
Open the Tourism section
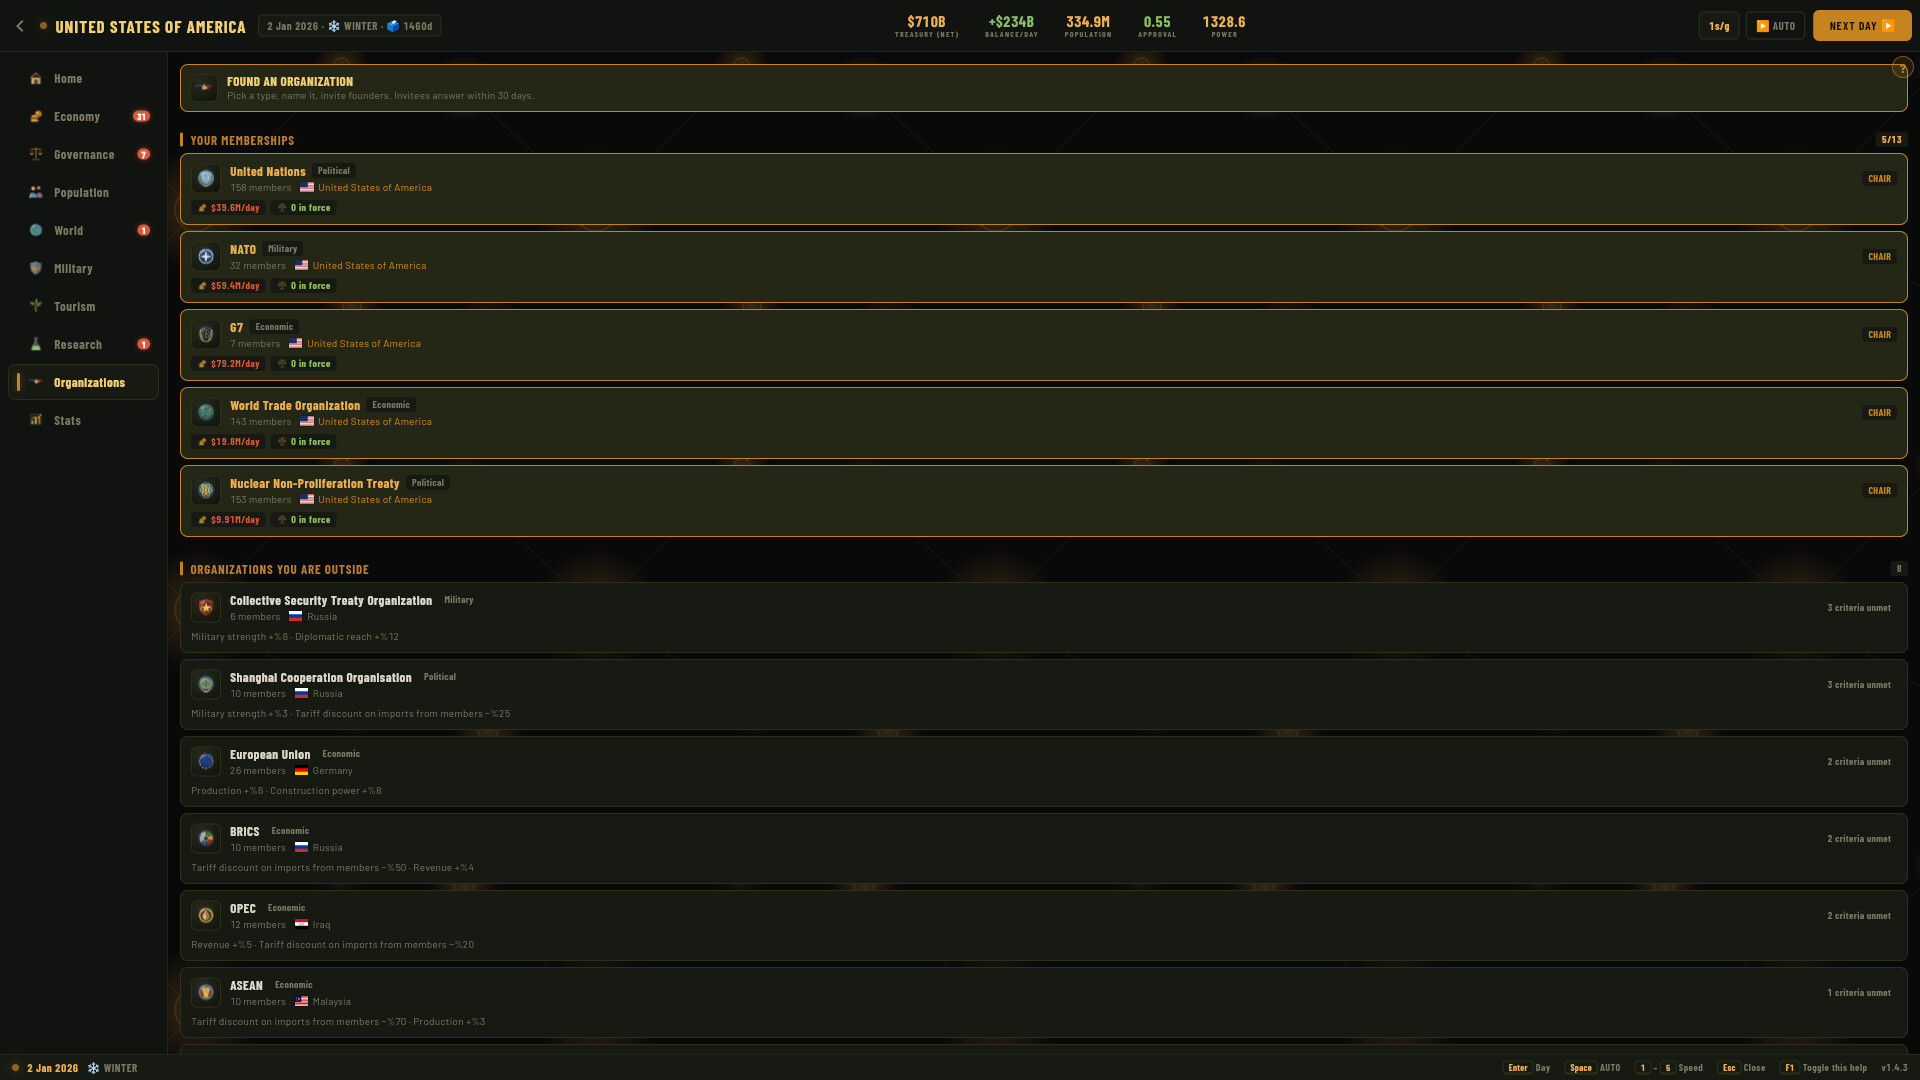(84, 307)
